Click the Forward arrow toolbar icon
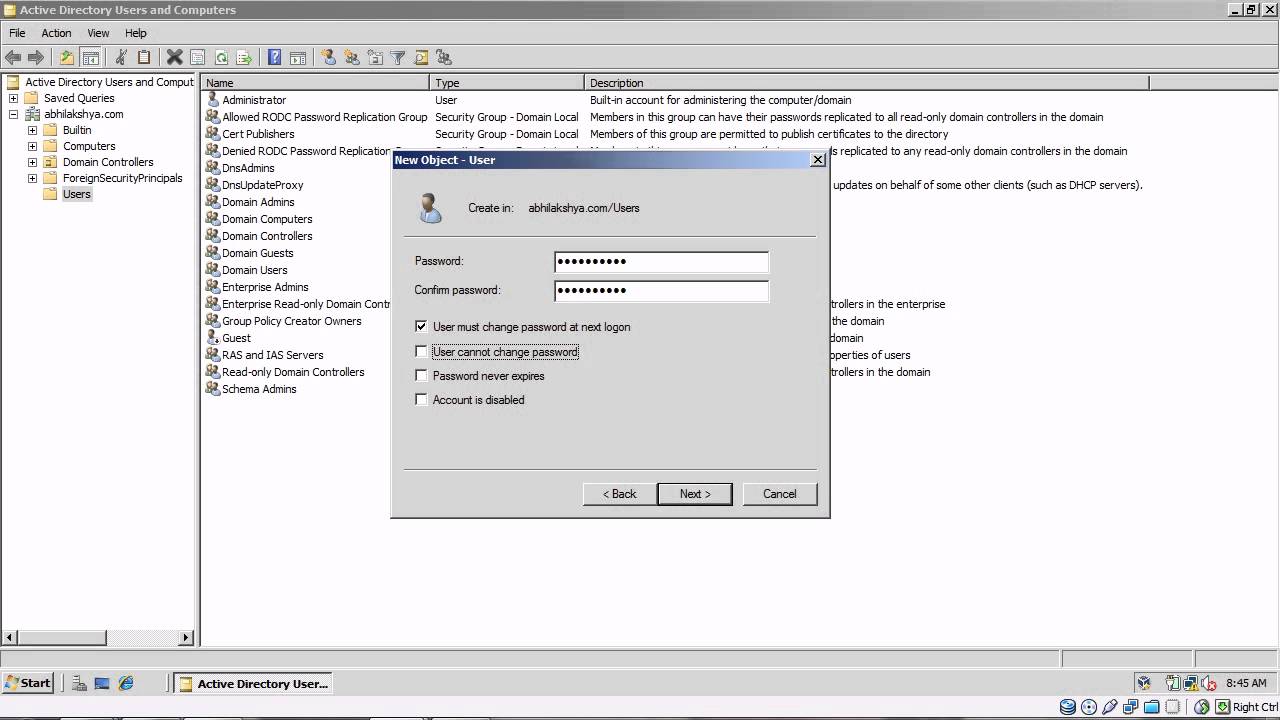The width and height of the screenshot is (1280, 720). click(36, 58)
